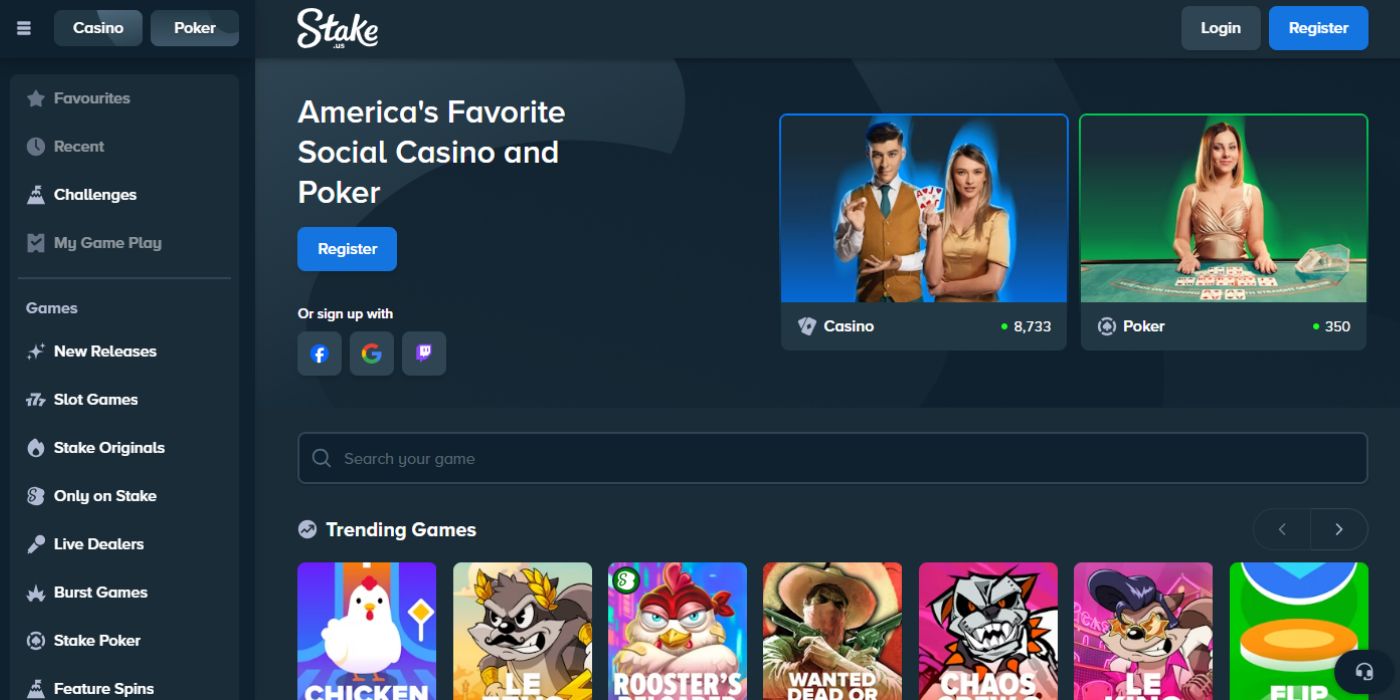Open the Chicken game thumbnail
This screenshot has width=1400, height=700.
coord(367,631)
